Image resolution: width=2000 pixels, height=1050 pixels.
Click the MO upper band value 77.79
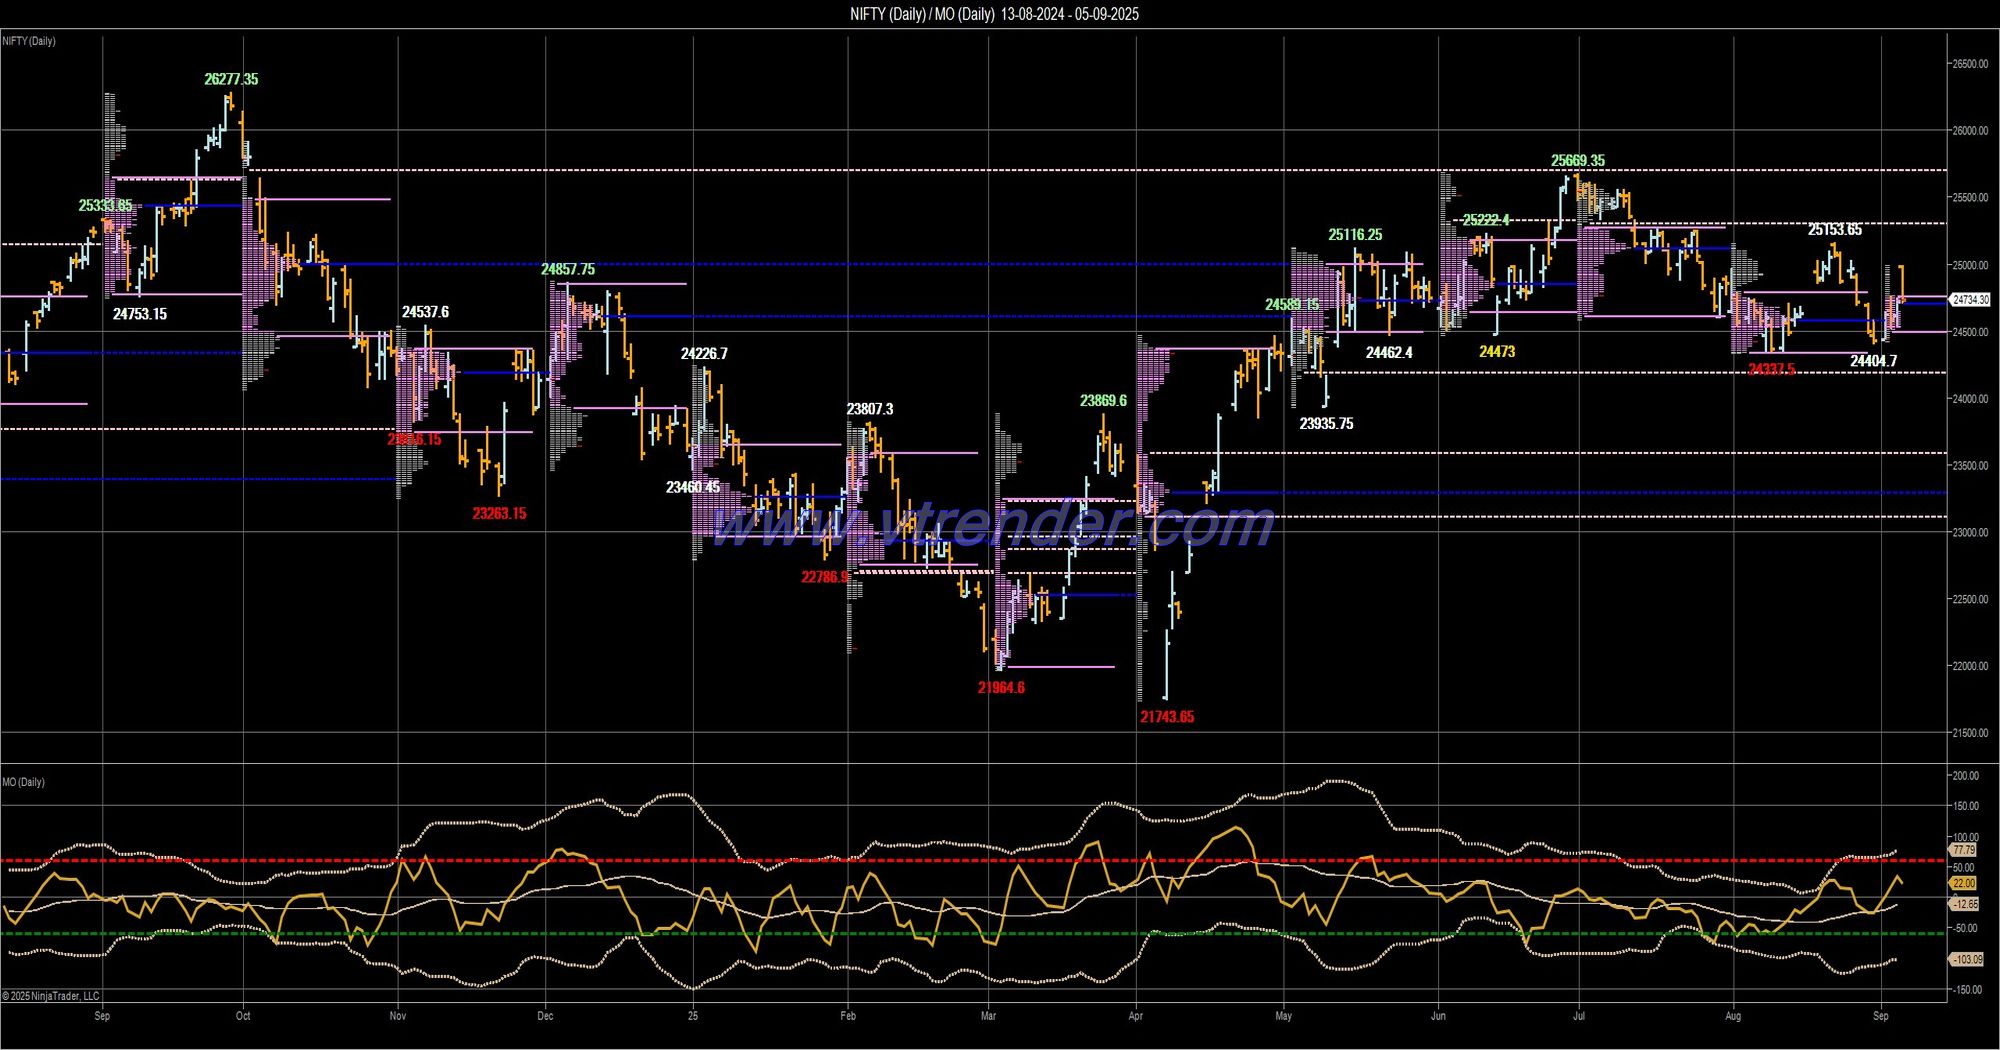pyautogui.click(x=1963, y=850)
